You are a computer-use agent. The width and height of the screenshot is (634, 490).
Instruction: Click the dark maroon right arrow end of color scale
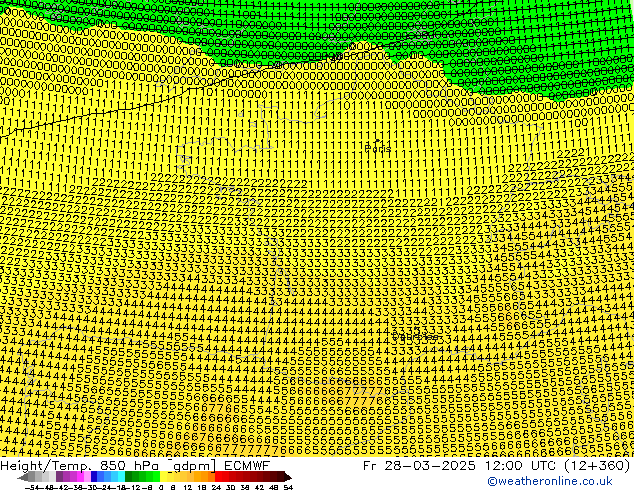click(x=288, y=477)
